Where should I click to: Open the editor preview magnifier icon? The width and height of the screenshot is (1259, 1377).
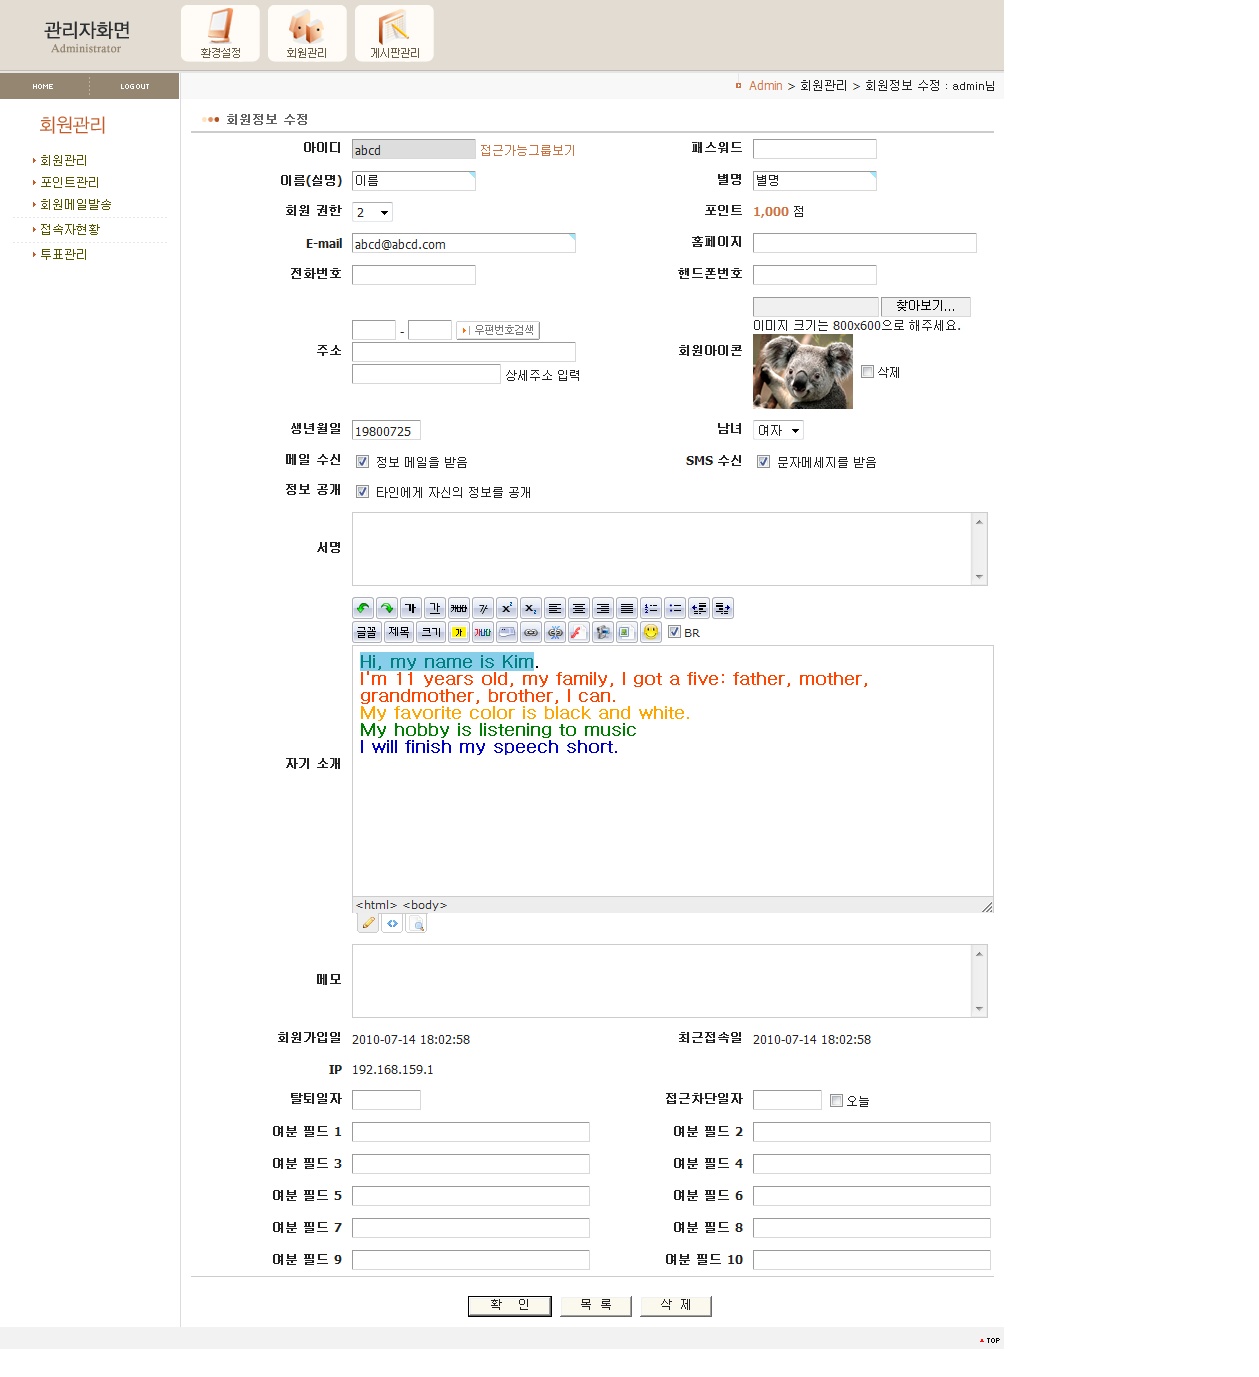click(x=417, y=923)
